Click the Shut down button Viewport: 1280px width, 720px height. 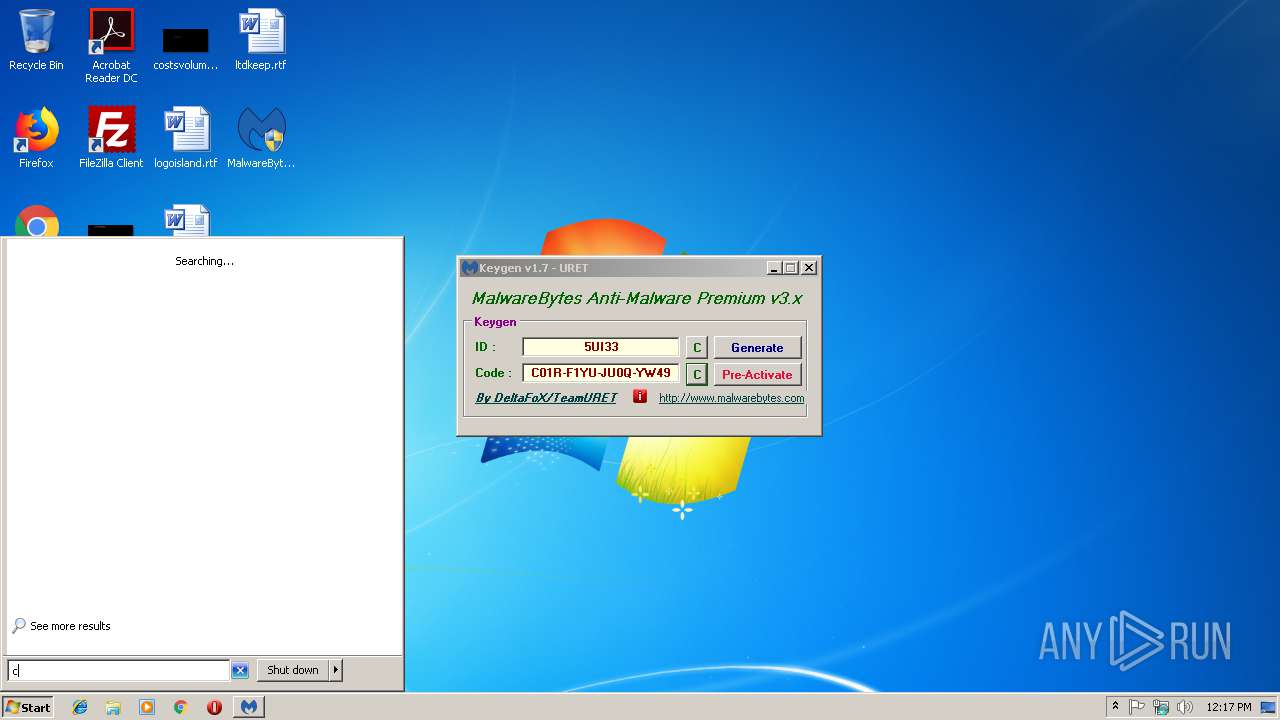(293, 670)
